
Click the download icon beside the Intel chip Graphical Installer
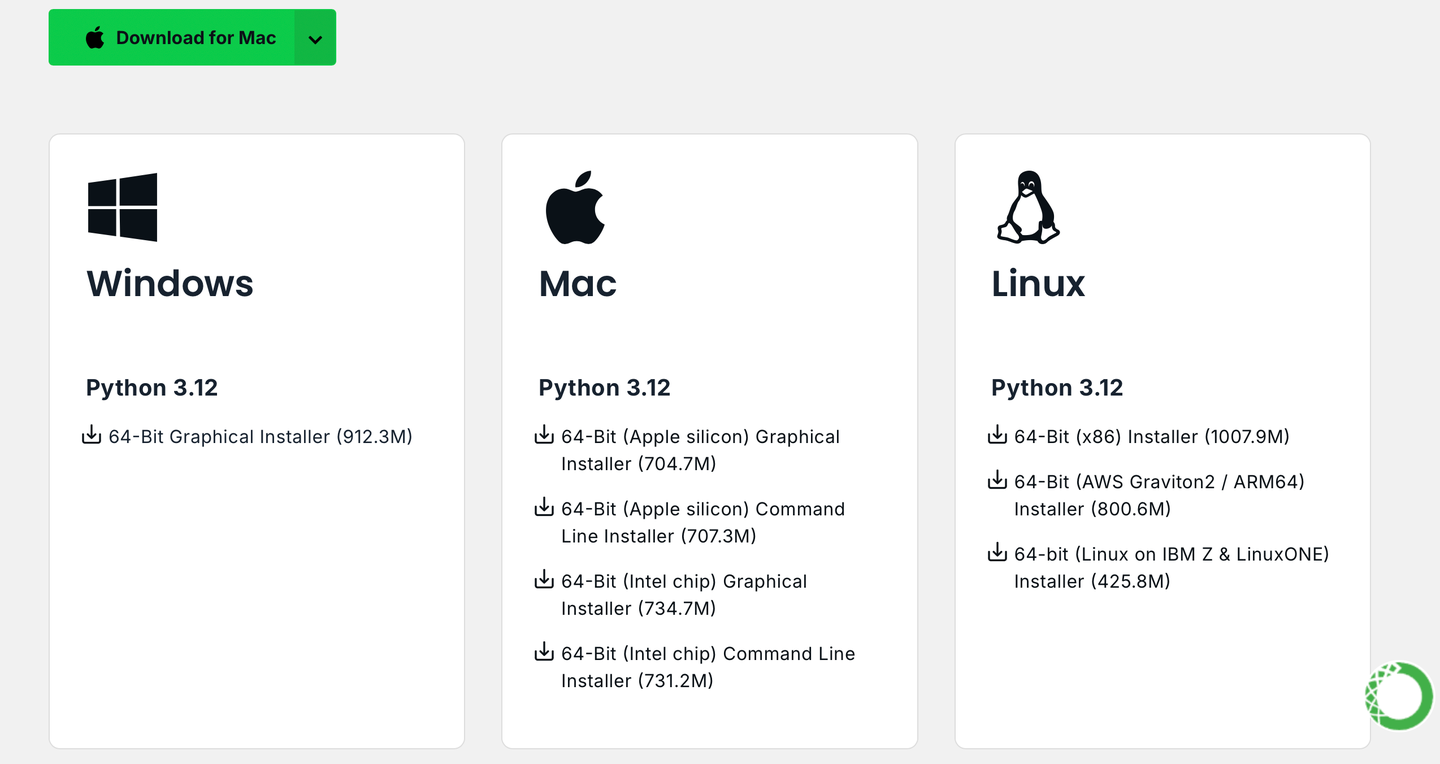[544, 579]
